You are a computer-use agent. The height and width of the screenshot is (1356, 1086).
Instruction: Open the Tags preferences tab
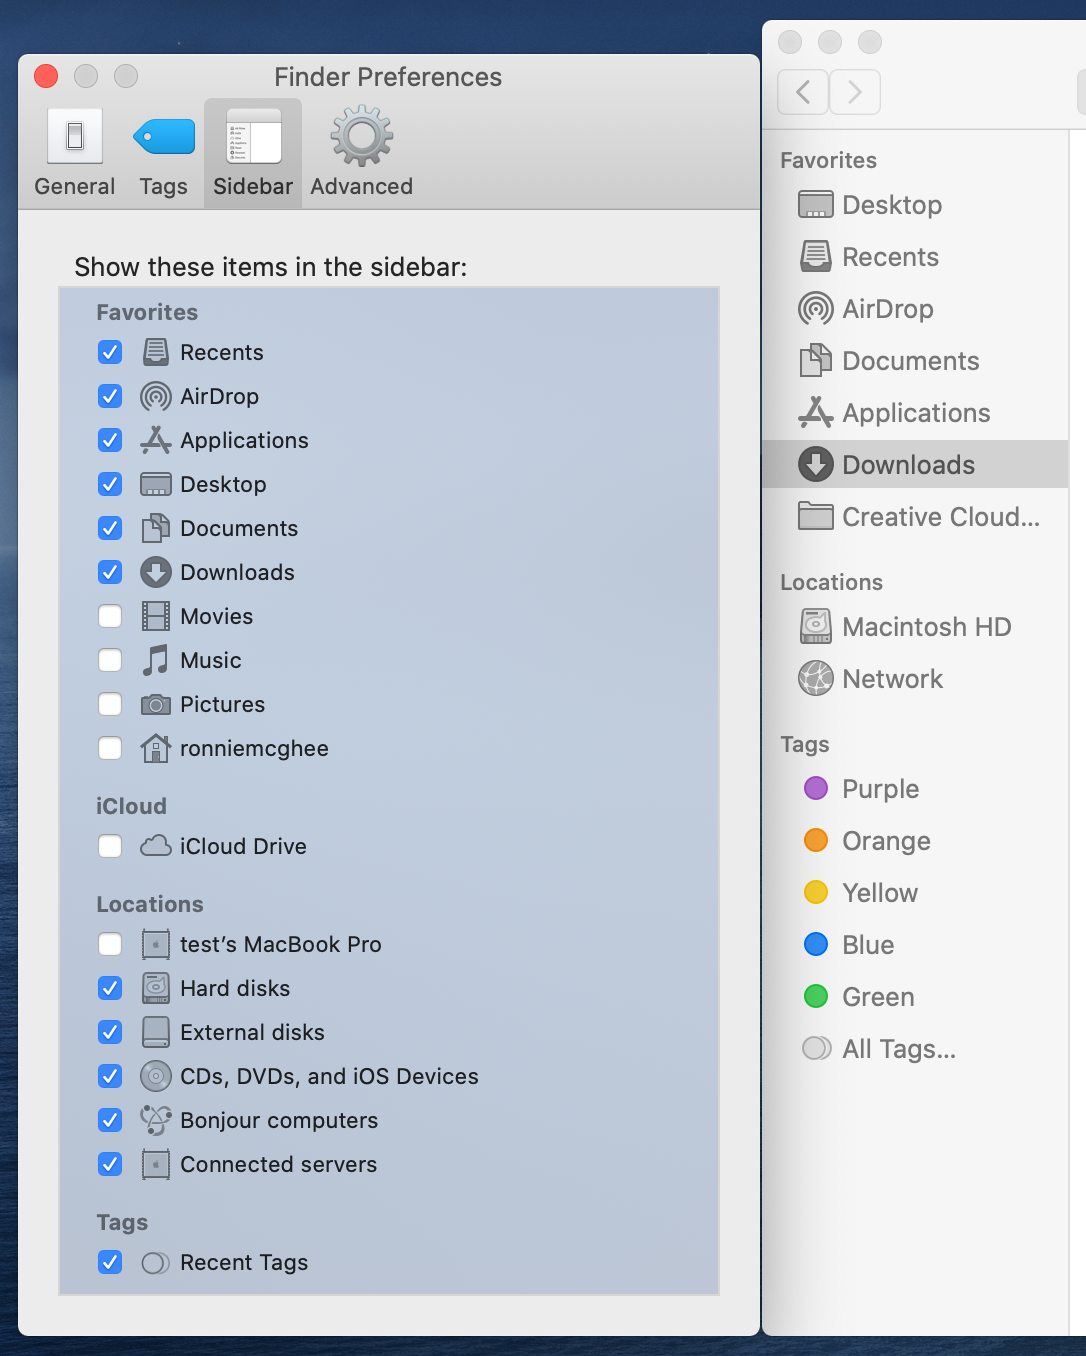point(164,153)
